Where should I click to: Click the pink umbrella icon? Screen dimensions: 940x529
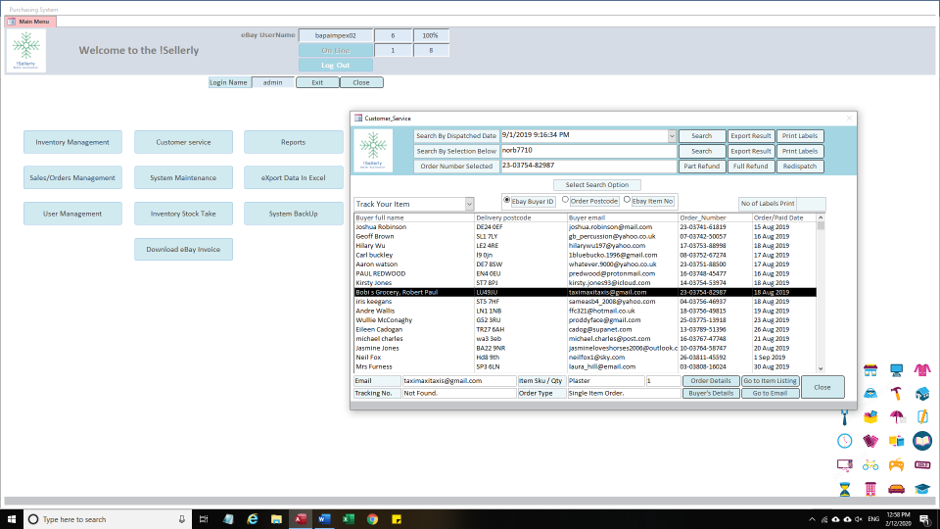896,417
